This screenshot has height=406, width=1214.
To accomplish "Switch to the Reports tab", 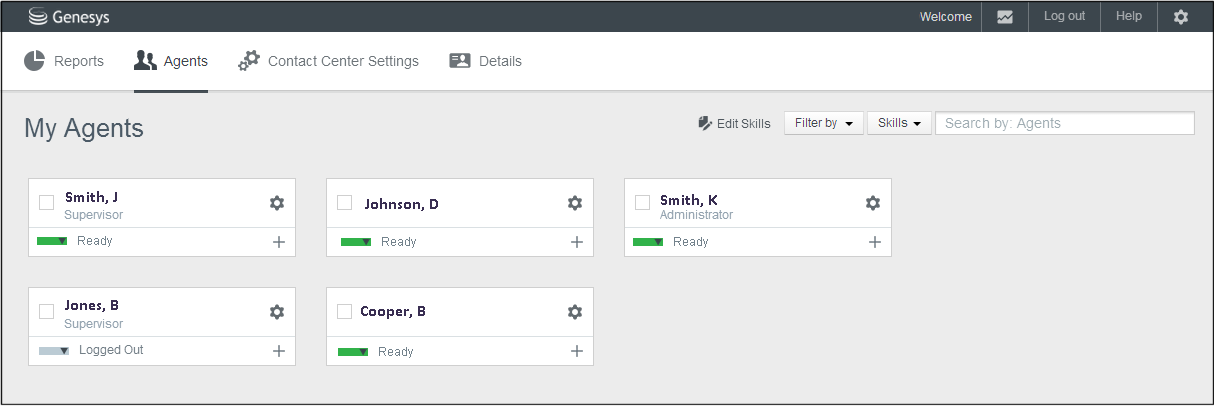I will click(x=64, y=61).
